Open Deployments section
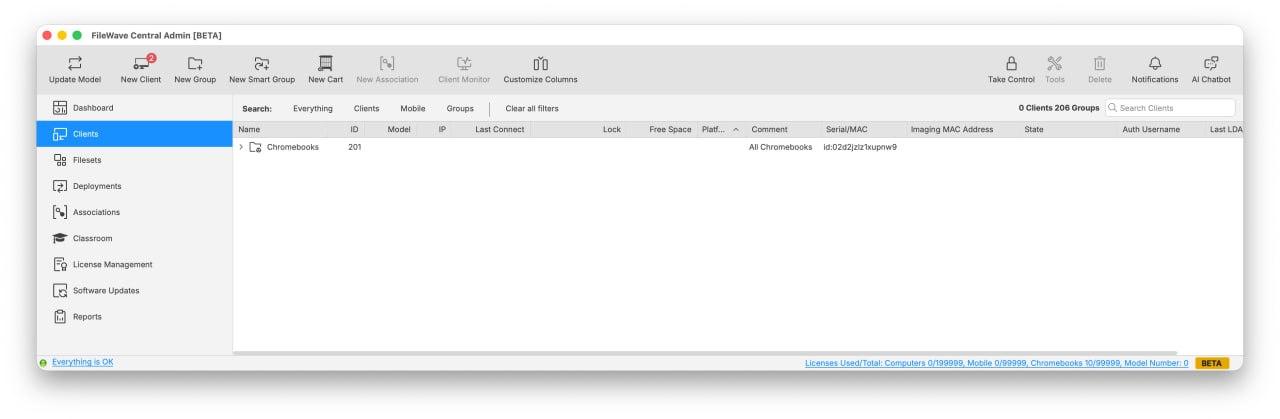The height and width of the screenshot is (419, 1280). click(x=135, y=186)
